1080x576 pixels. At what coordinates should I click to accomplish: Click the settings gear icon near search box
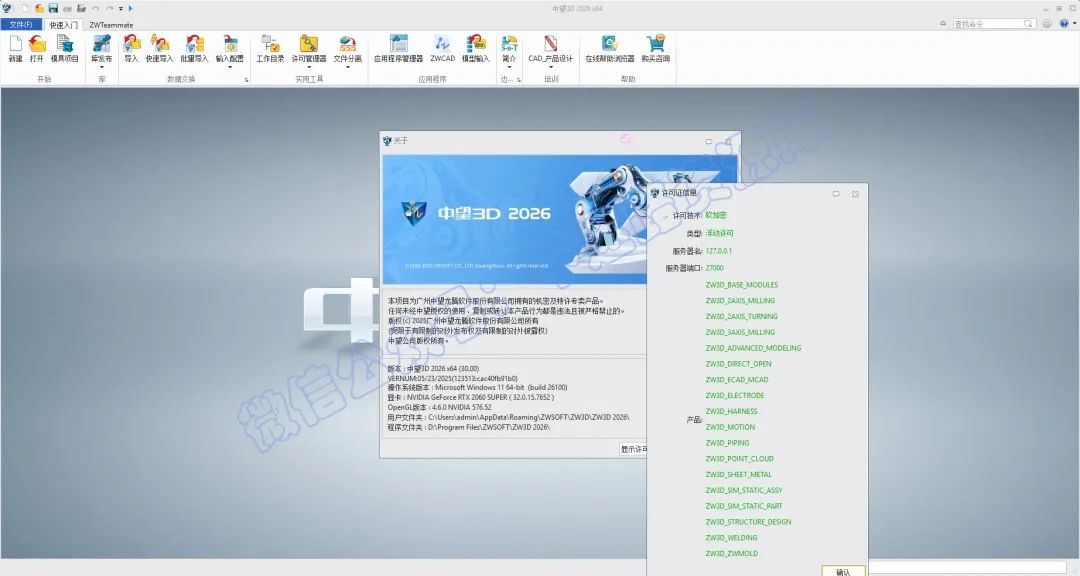point(1047,23)
